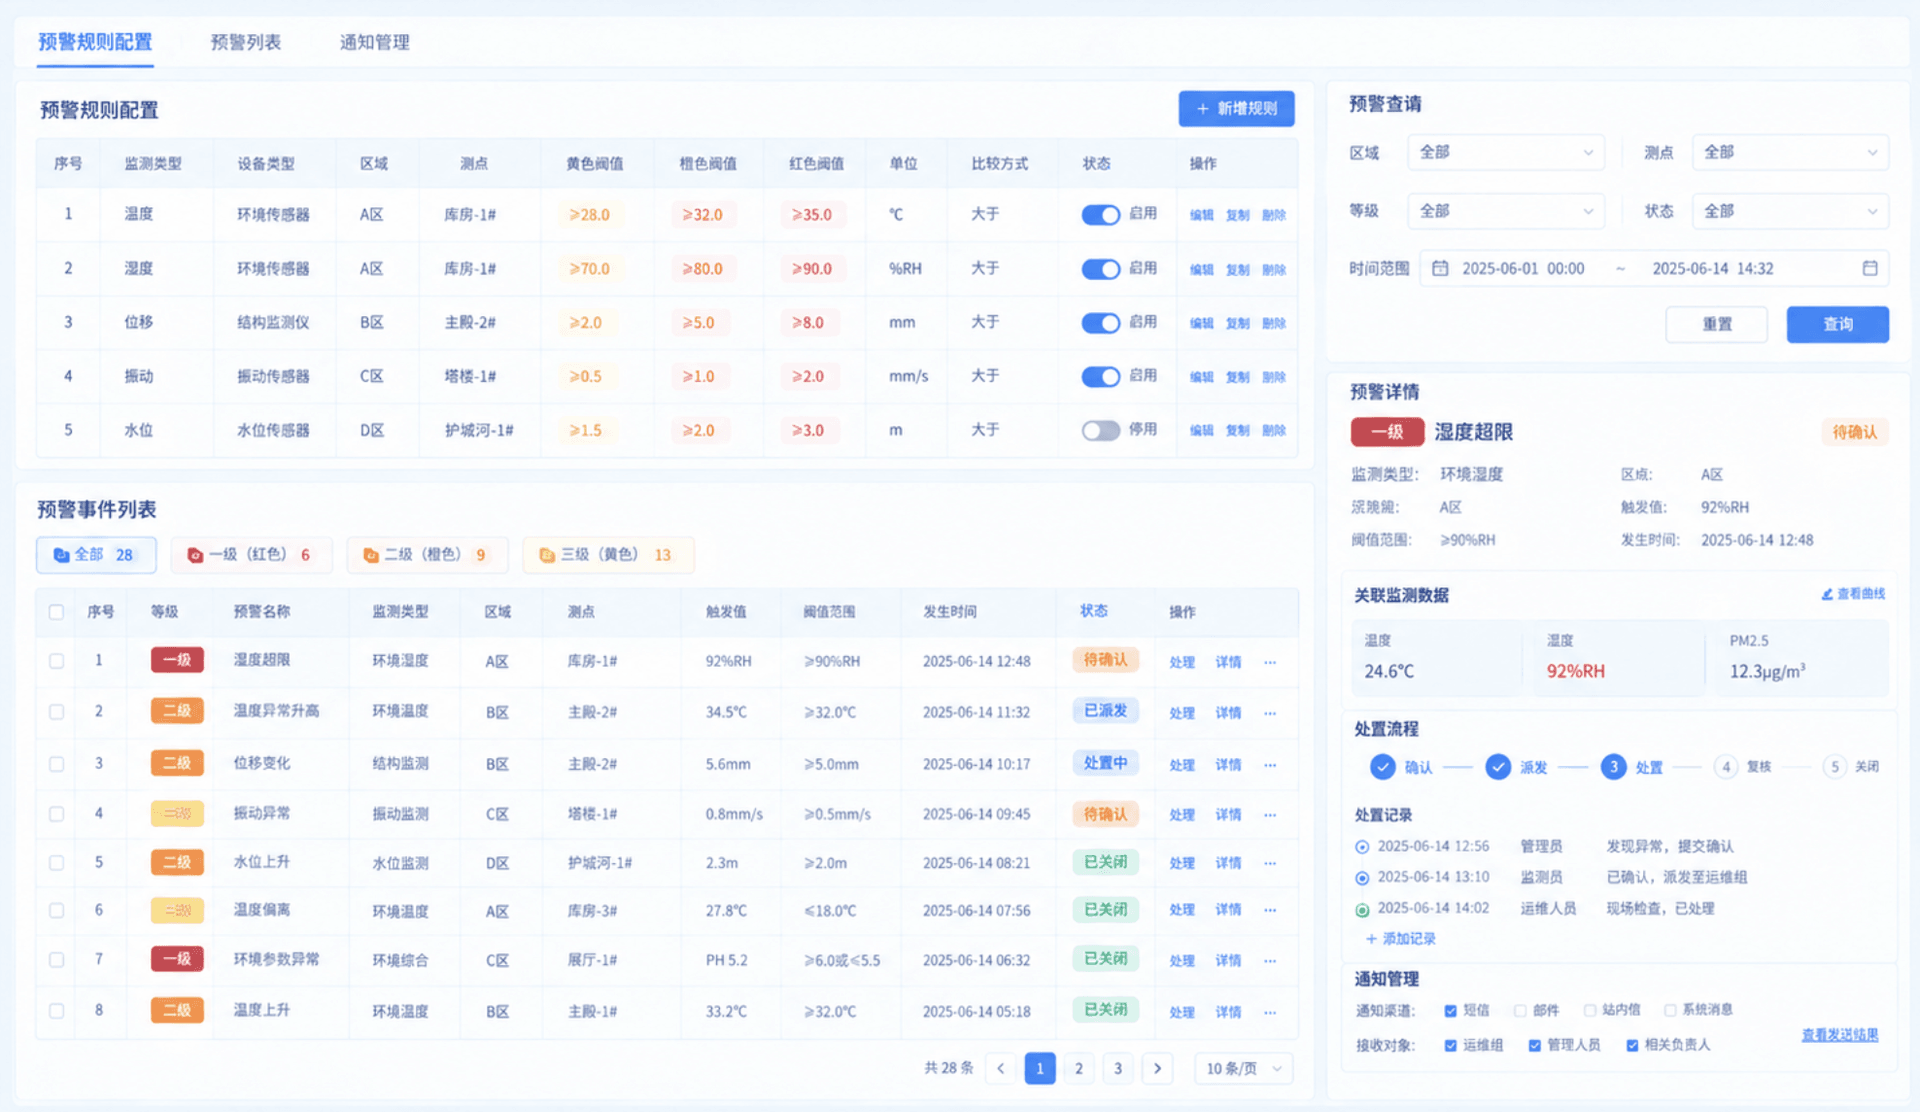Uncheck the 短信 notification channel
This screenshot has width=1920, height=1112.
(1450, 1011)
